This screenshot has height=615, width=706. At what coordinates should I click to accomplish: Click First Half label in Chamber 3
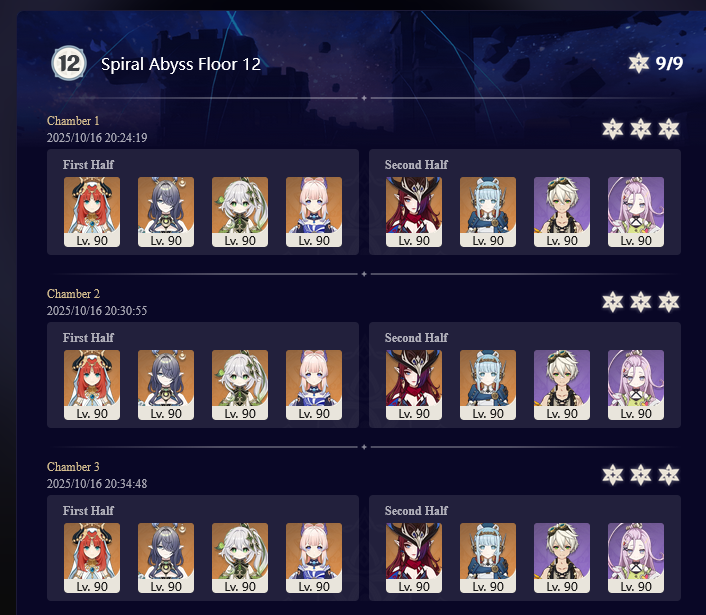pos(88,511)
